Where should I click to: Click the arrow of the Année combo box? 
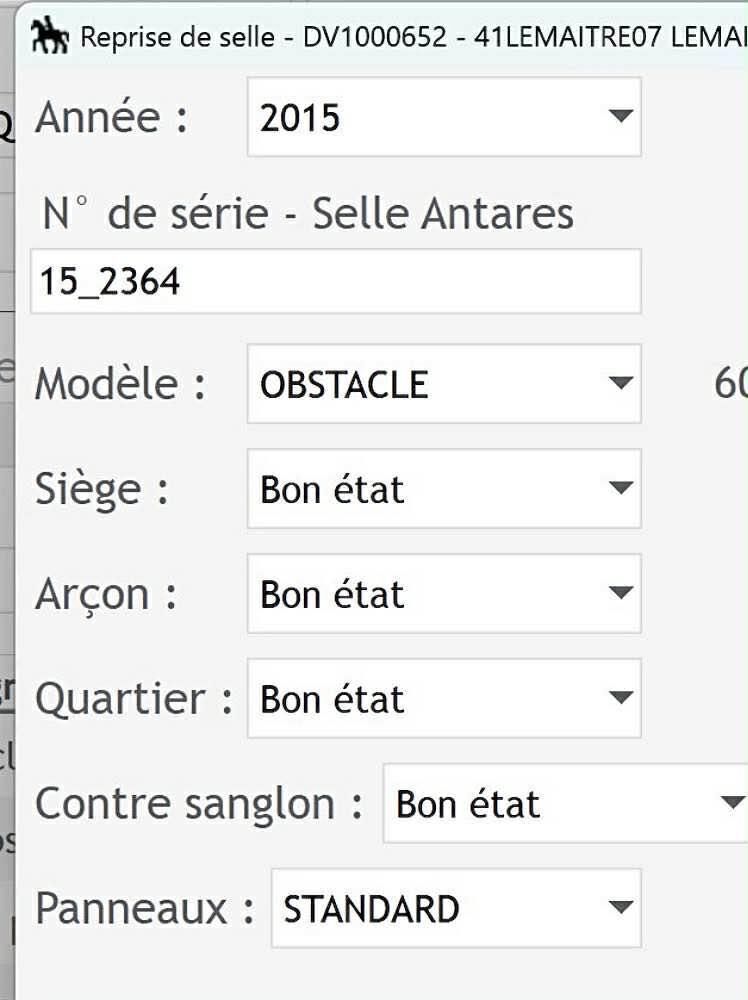(621, 117)
